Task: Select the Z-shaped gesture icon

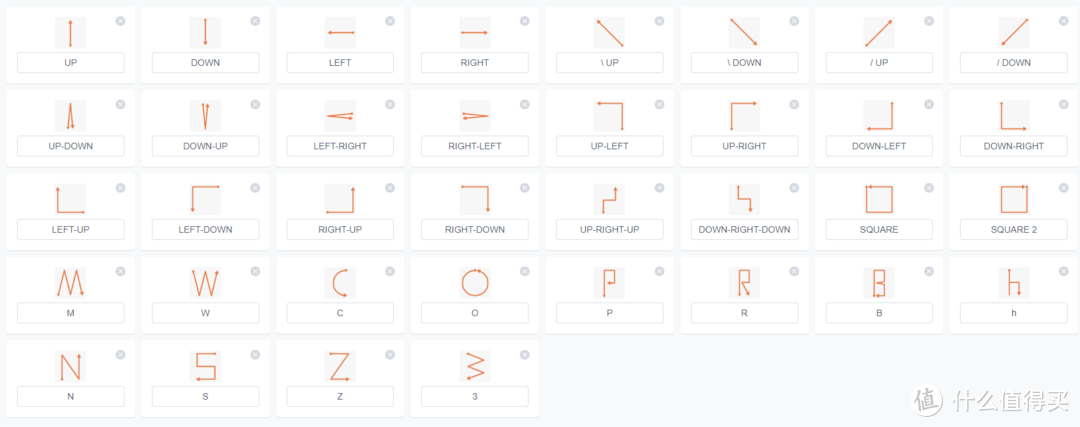Action: click(x=340, y=366)
